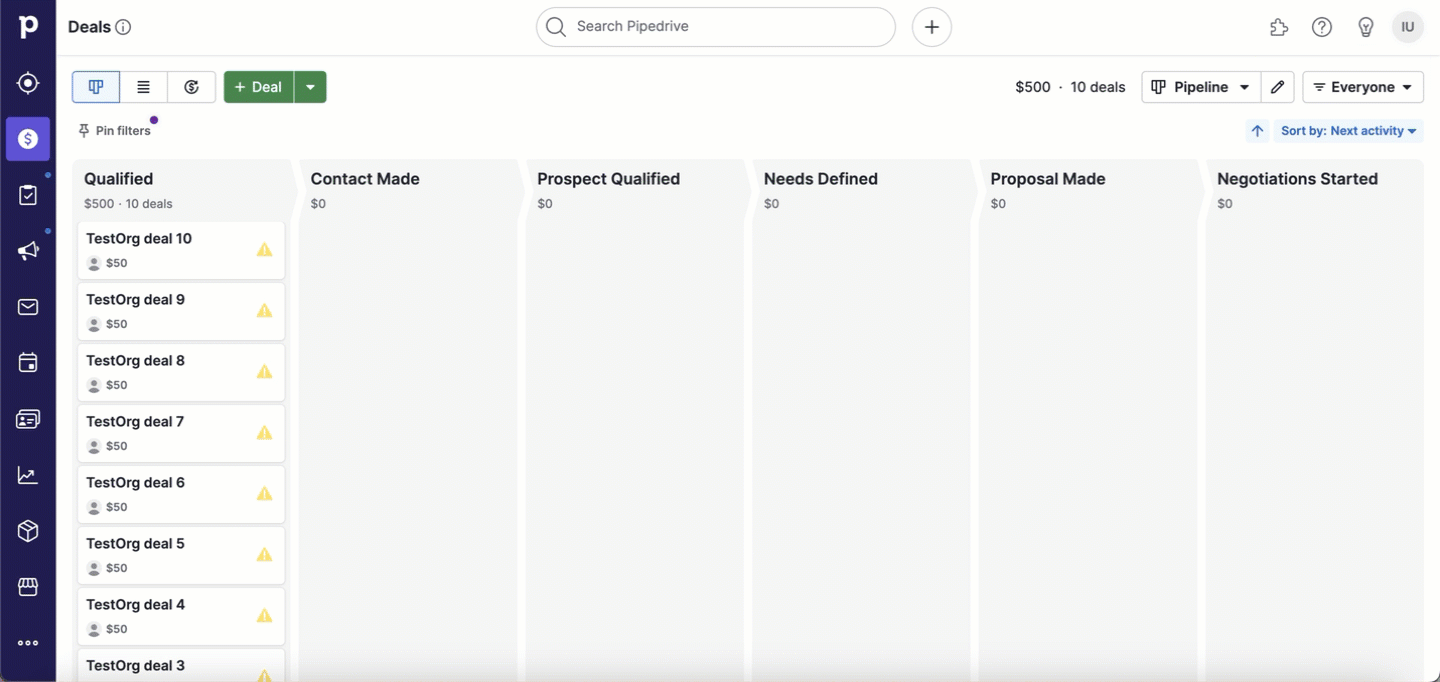Open Campaigns megaphone icon in sidebar
Image resolution: width=1440 pixels, height=682 pixels.
pos(28,251)
